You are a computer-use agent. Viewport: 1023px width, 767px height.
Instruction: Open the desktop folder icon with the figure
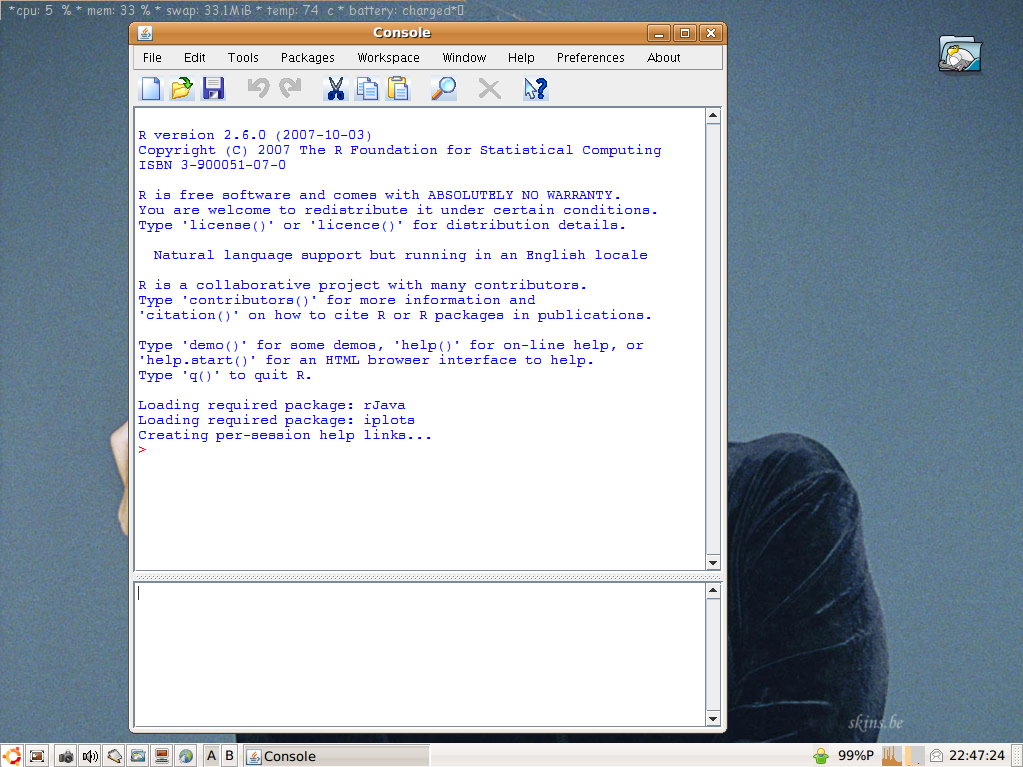960,54
